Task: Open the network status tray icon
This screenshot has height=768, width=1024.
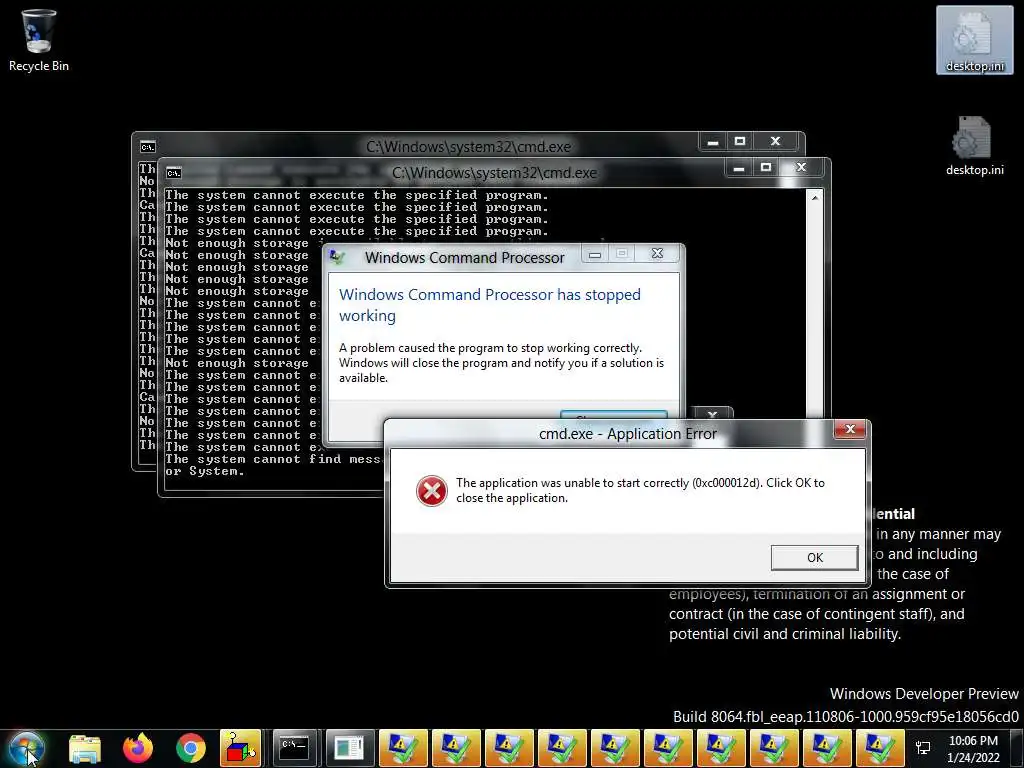Action: pos(923,748)
